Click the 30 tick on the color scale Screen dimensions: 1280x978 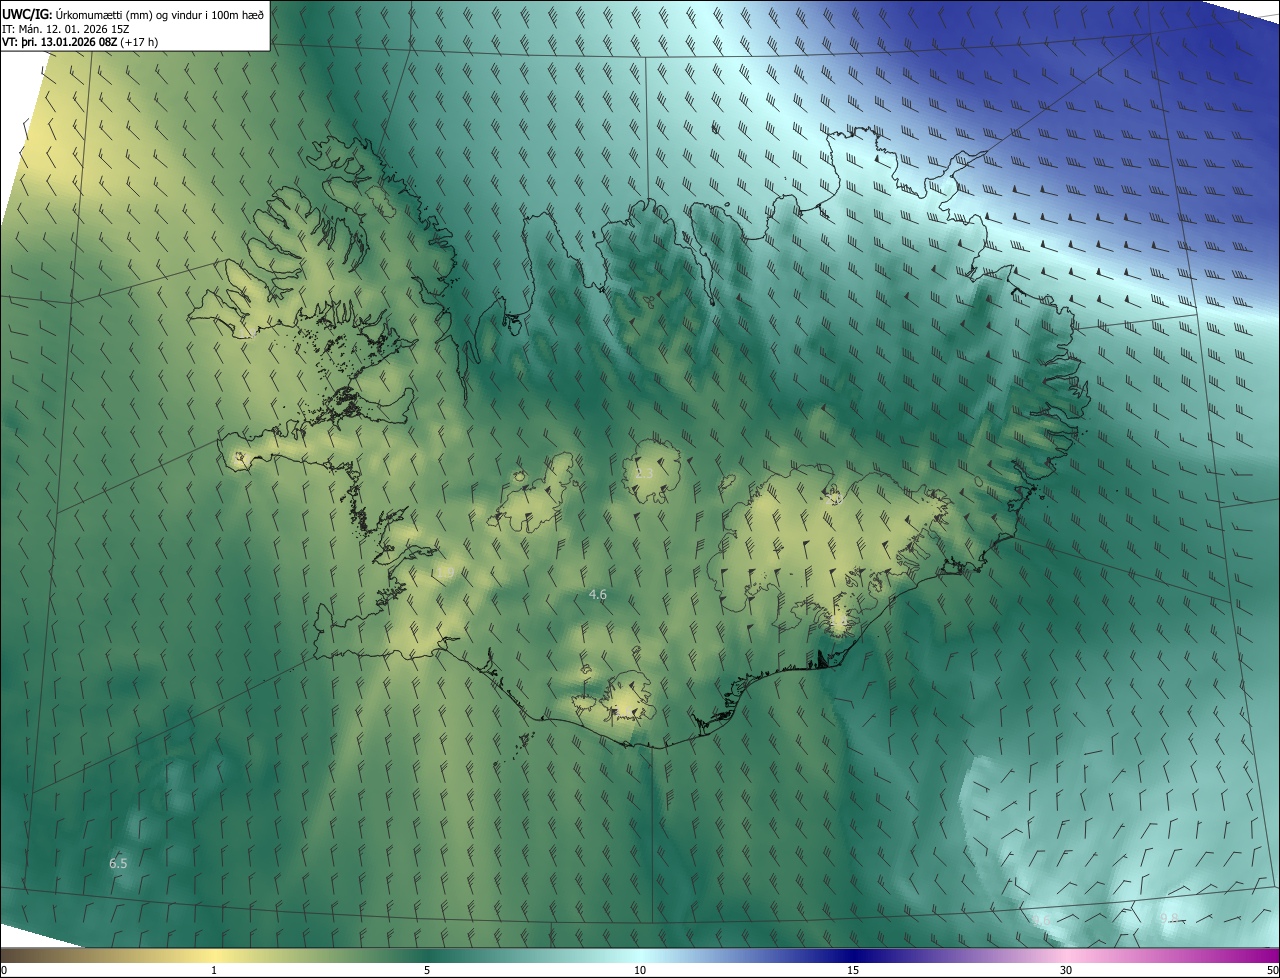tap(1066, 970)
